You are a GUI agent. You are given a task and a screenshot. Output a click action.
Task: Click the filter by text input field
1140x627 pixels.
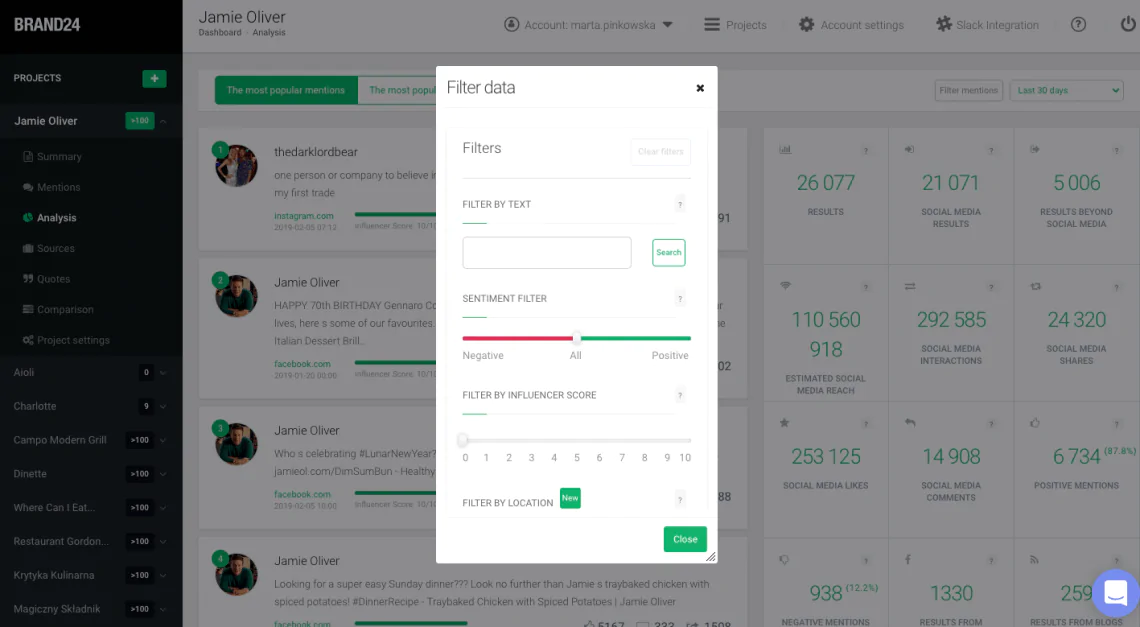pos(547,252)
